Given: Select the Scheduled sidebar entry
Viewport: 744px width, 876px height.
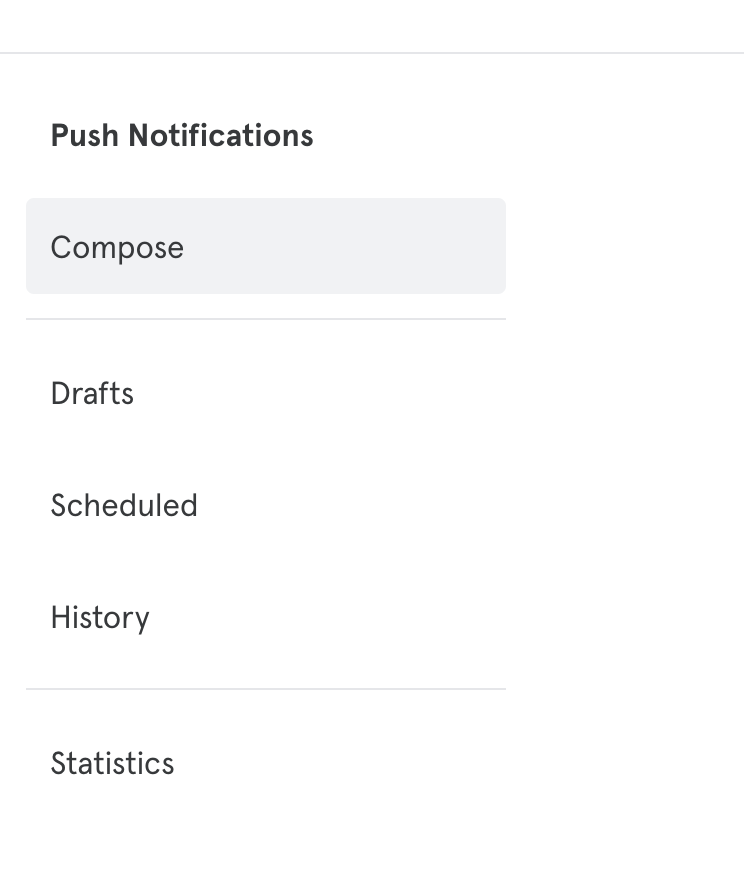Looking at the screenshot, I should (x=124, y=505).
